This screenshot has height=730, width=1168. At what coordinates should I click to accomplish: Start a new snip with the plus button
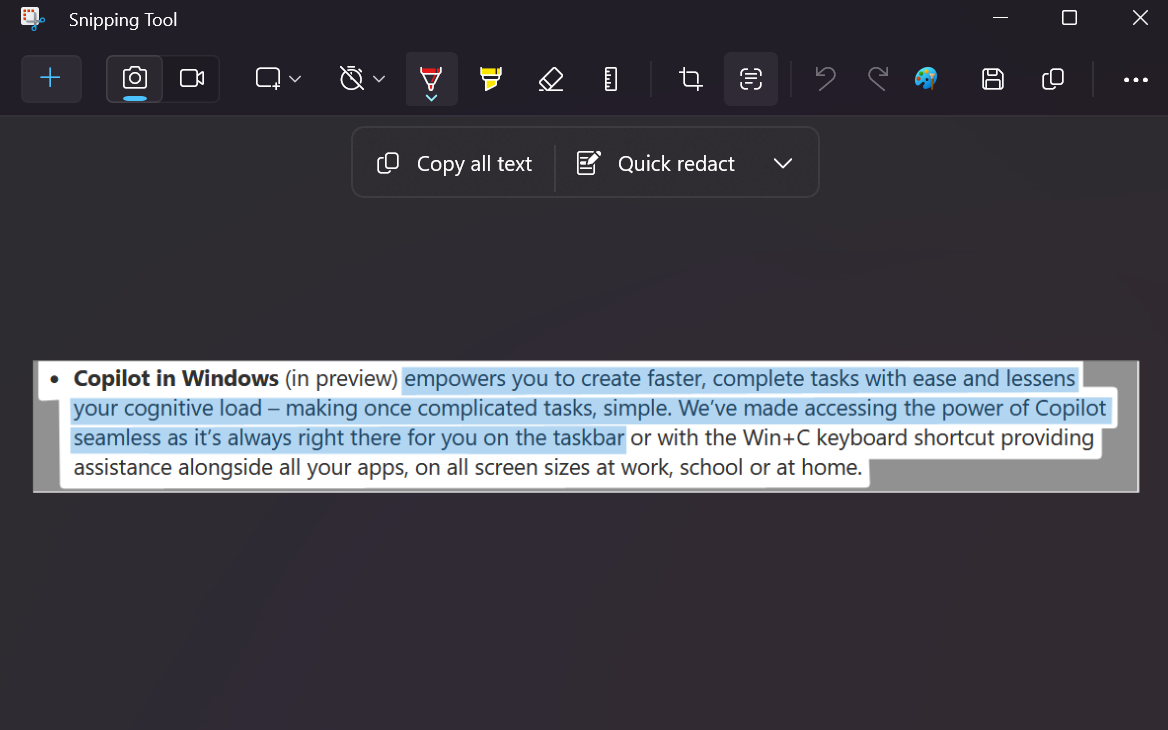pos(51,78)
